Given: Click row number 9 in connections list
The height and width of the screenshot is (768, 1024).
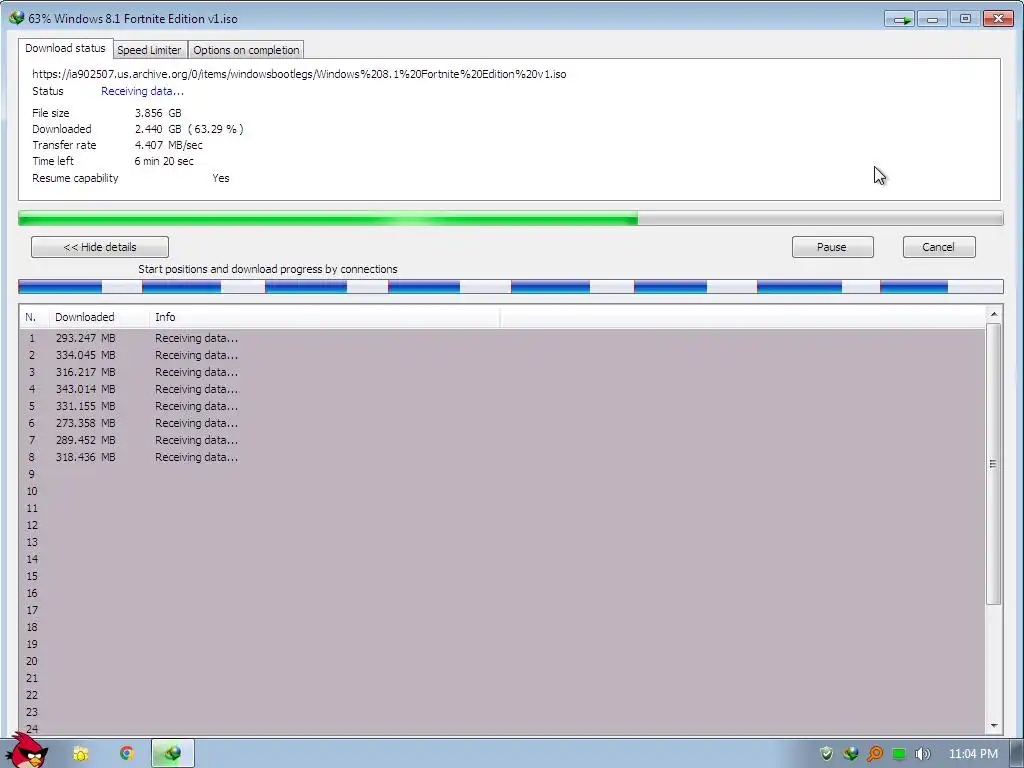Looking at the screenshot, I should pyautogui.click(x=31, y=474).
